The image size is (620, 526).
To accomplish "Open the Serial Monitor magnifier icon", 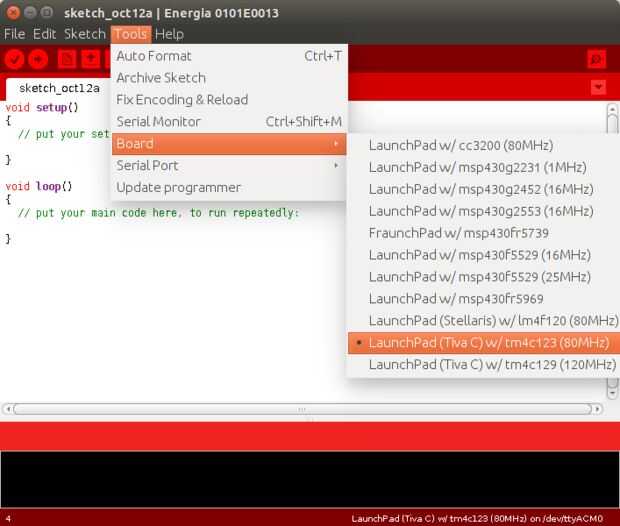I will [x=596, y=59].
